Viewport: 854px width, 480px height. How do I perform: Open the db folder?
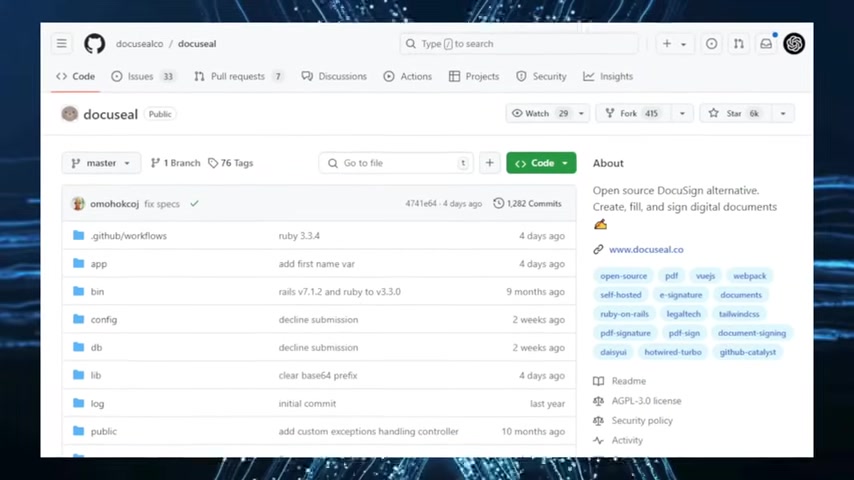pos(96,348)
